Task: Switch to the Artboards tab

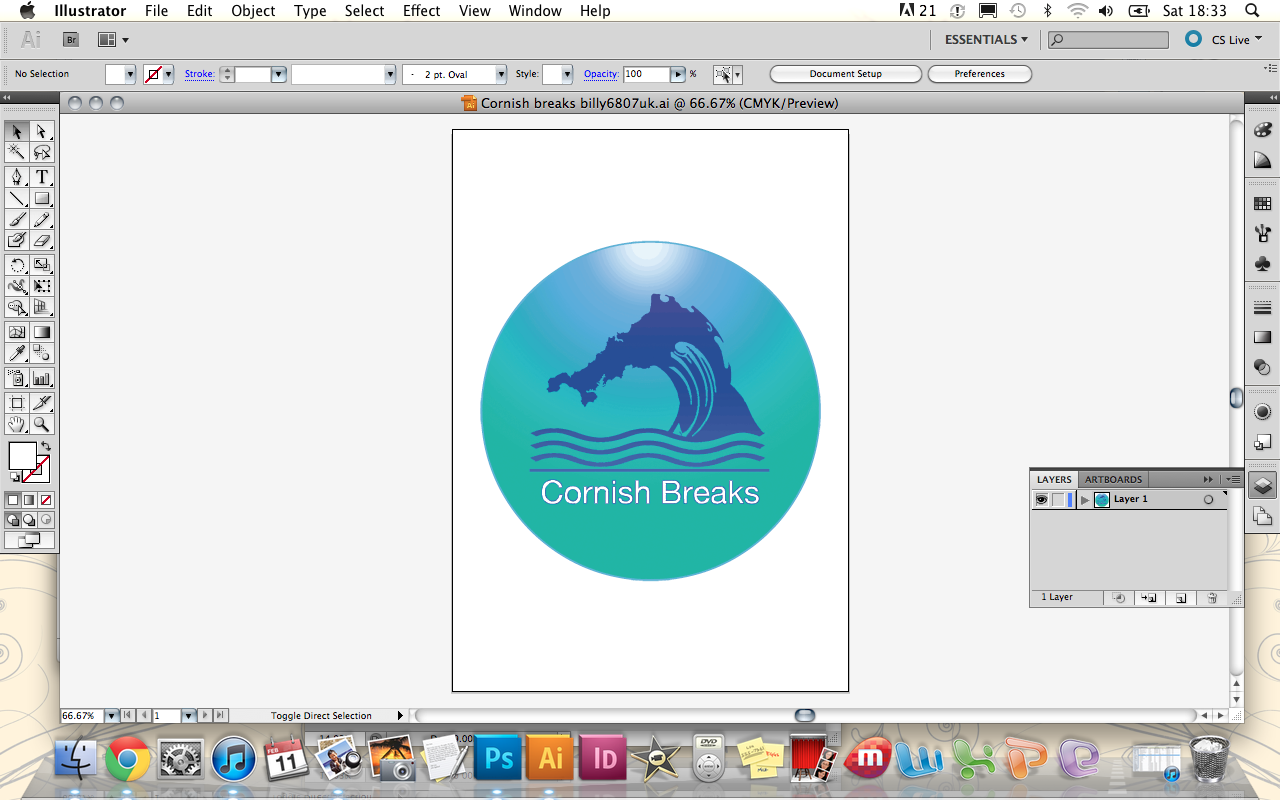Action: pyautogui.click(x=1113, y=479)
